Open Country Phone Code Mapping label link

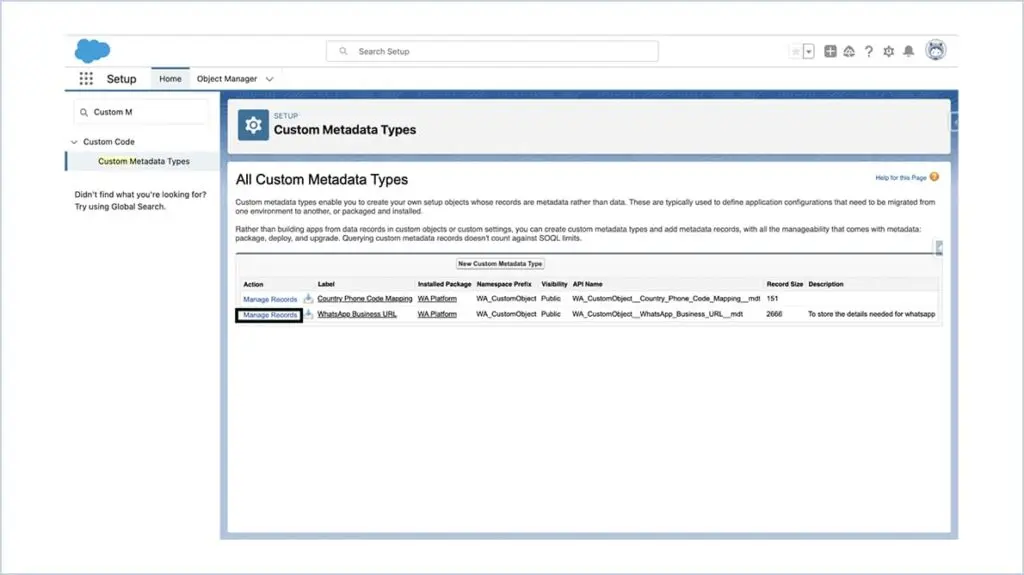[364, 299]
